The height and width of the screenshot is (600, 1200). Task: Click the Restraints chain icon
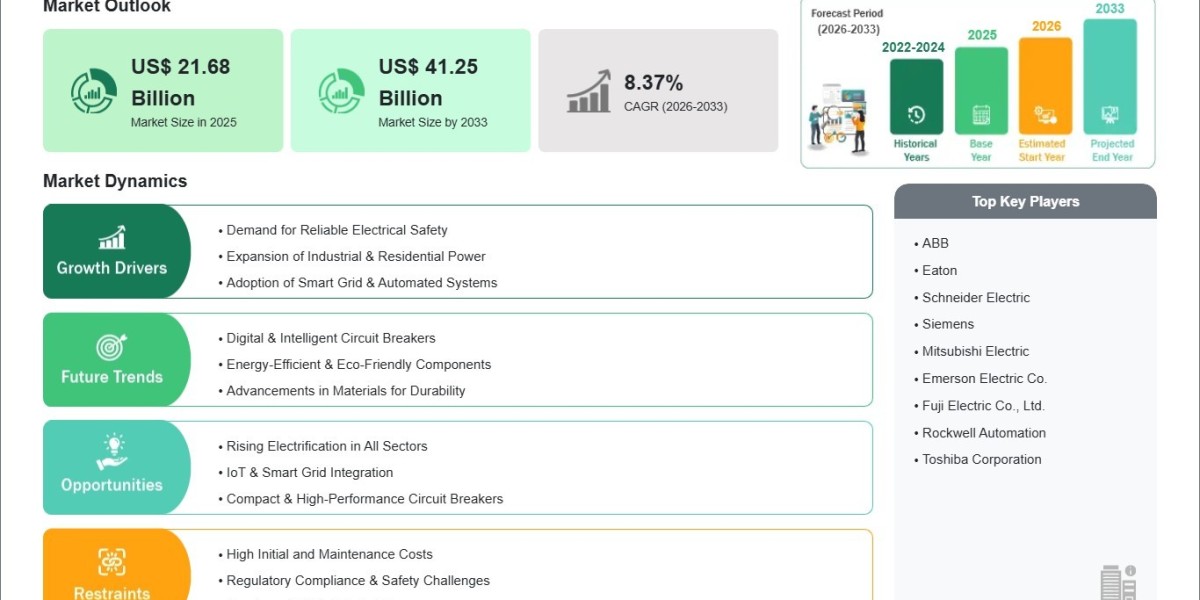tap(111, 561)
